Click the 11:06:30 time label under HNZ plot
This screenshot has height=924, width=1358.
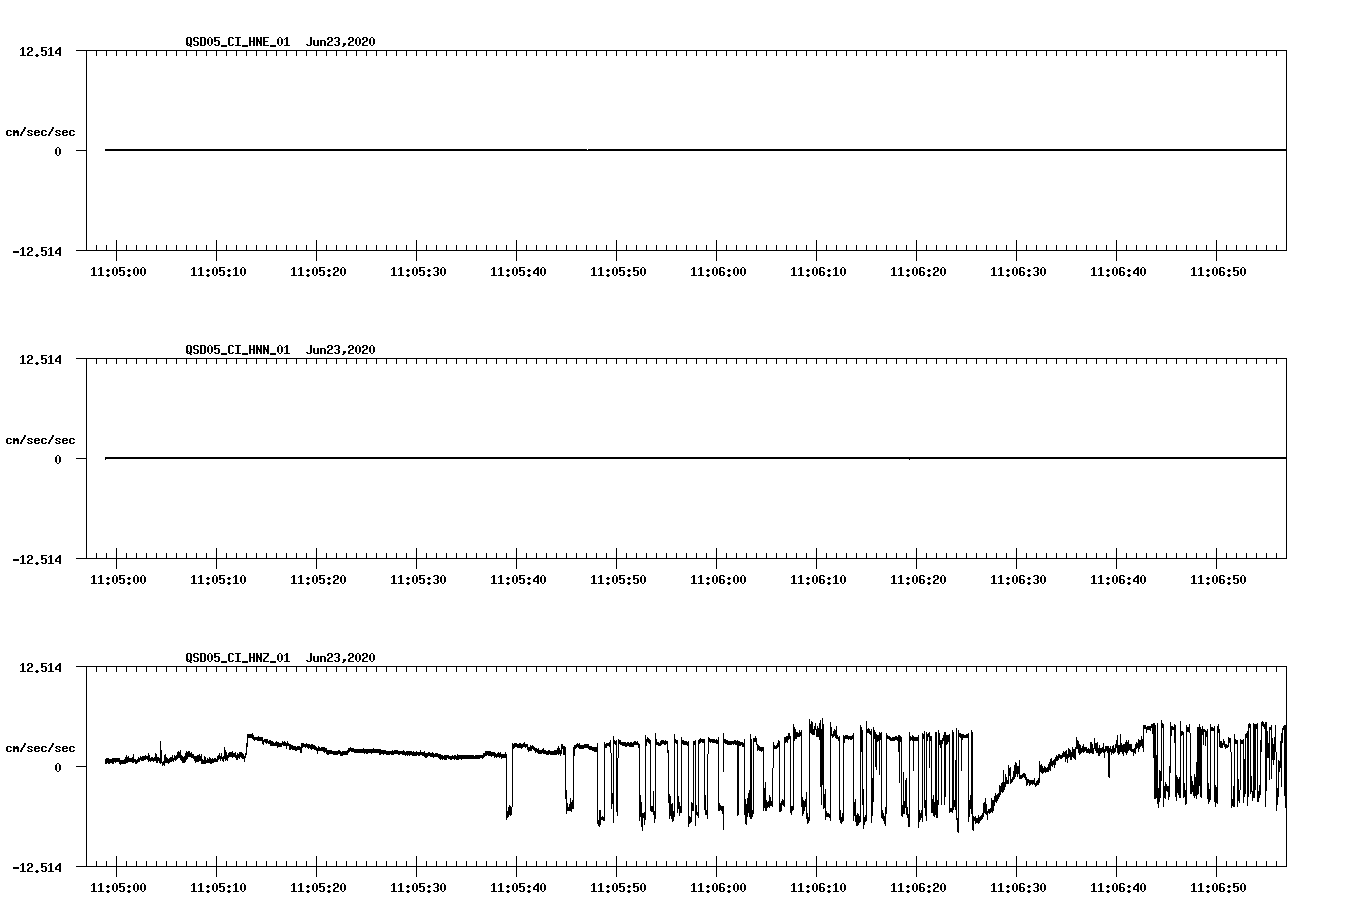[x=1018, y=888]
